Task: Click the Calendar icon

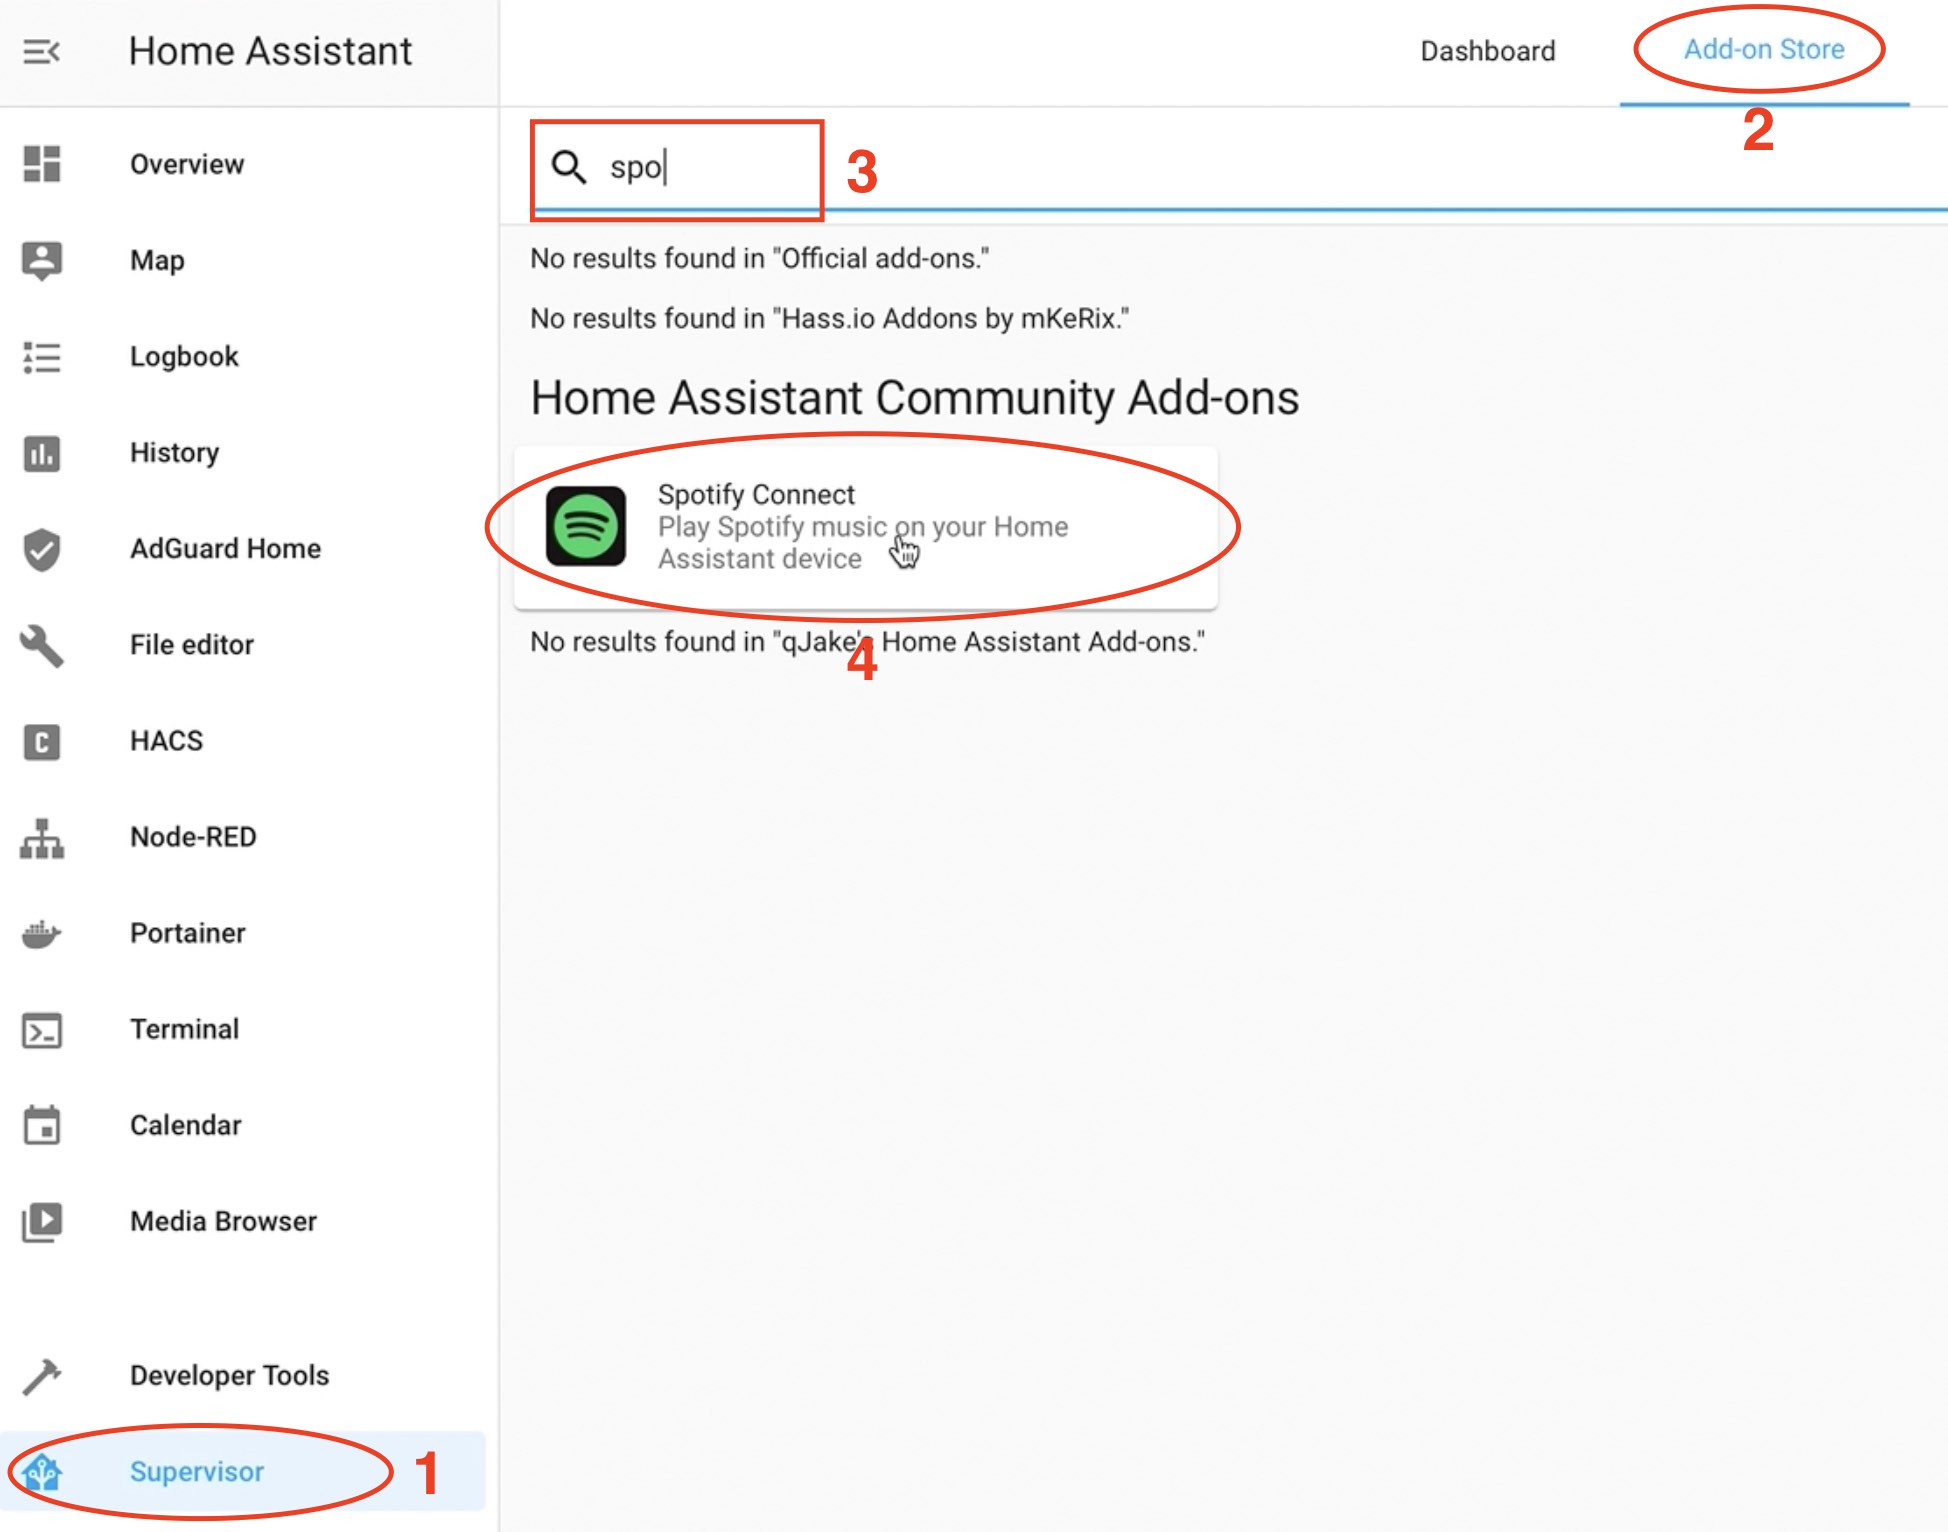Action: click(42, 1125)
